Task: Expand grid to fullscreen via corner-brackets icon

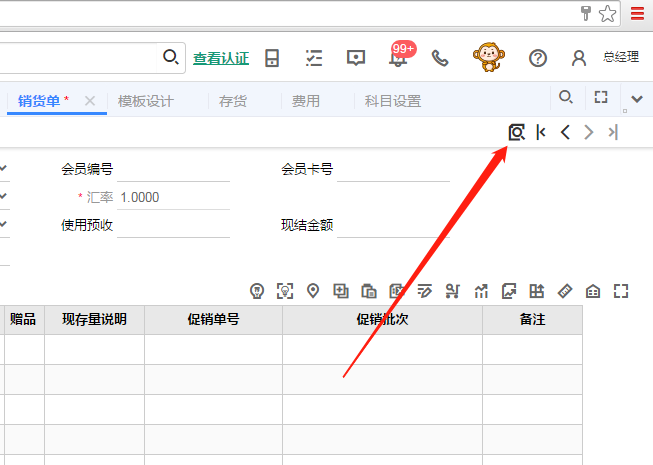Action: click(x=621, y=291)
